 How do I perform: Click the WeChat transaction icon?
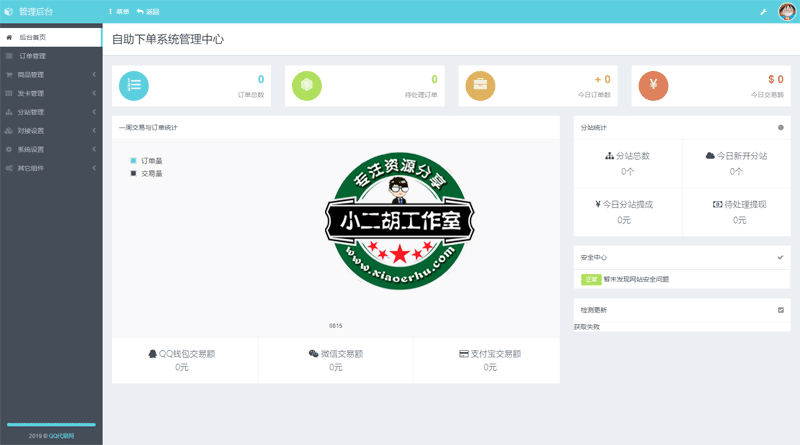(x=313, y=354)
